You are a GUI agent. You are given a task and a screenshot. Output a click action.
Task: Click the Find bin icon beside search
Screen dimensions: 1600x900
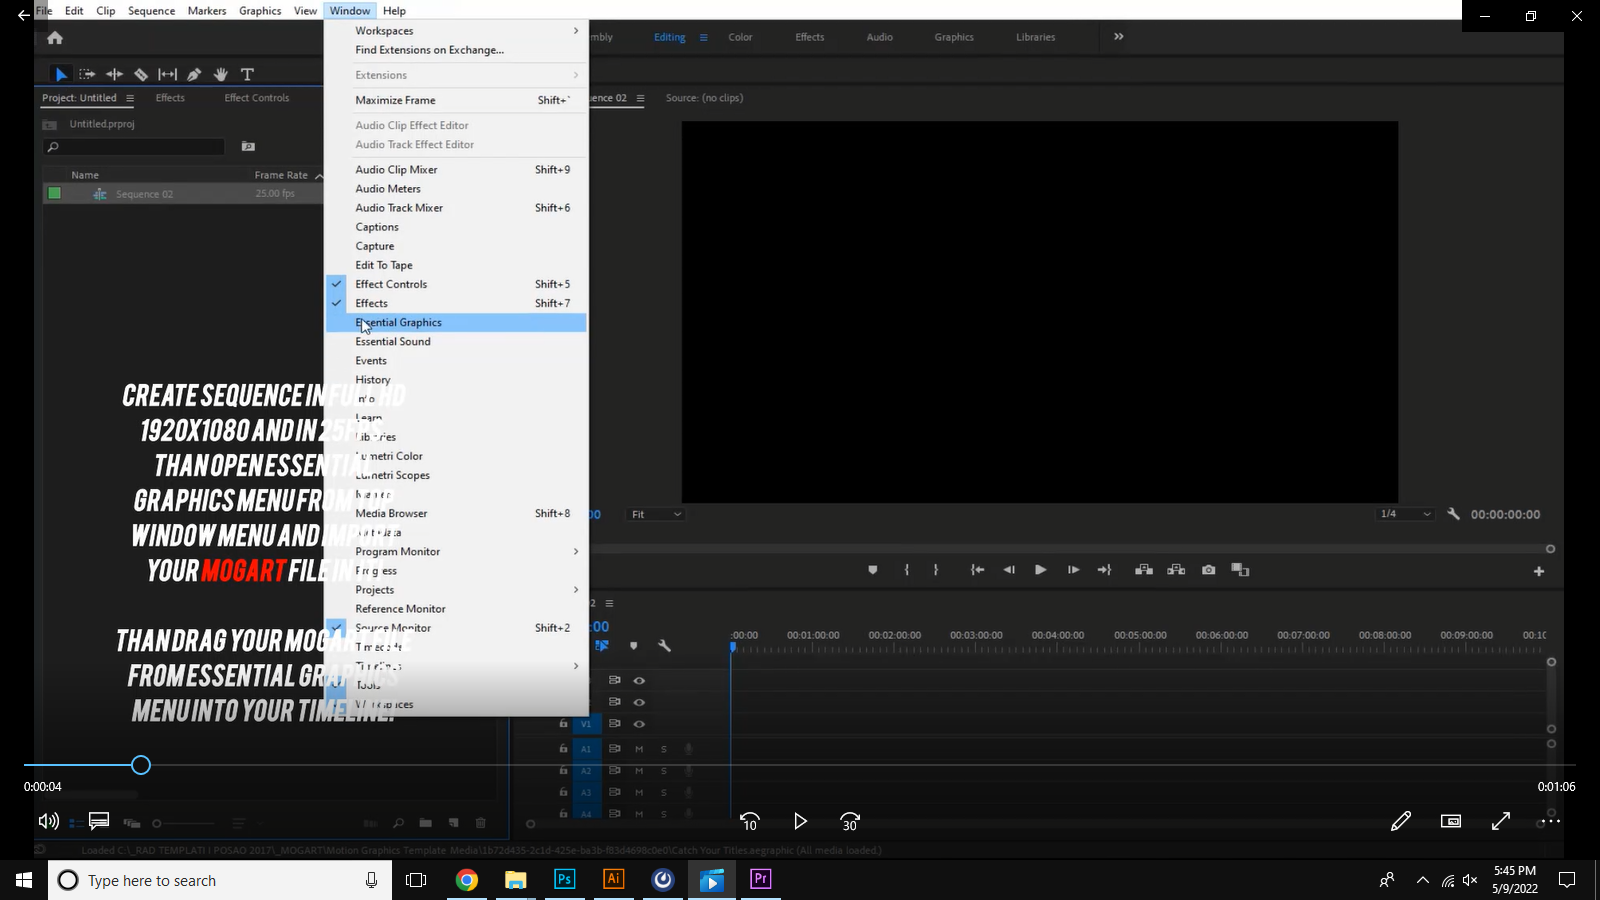(x=248, y=146)
